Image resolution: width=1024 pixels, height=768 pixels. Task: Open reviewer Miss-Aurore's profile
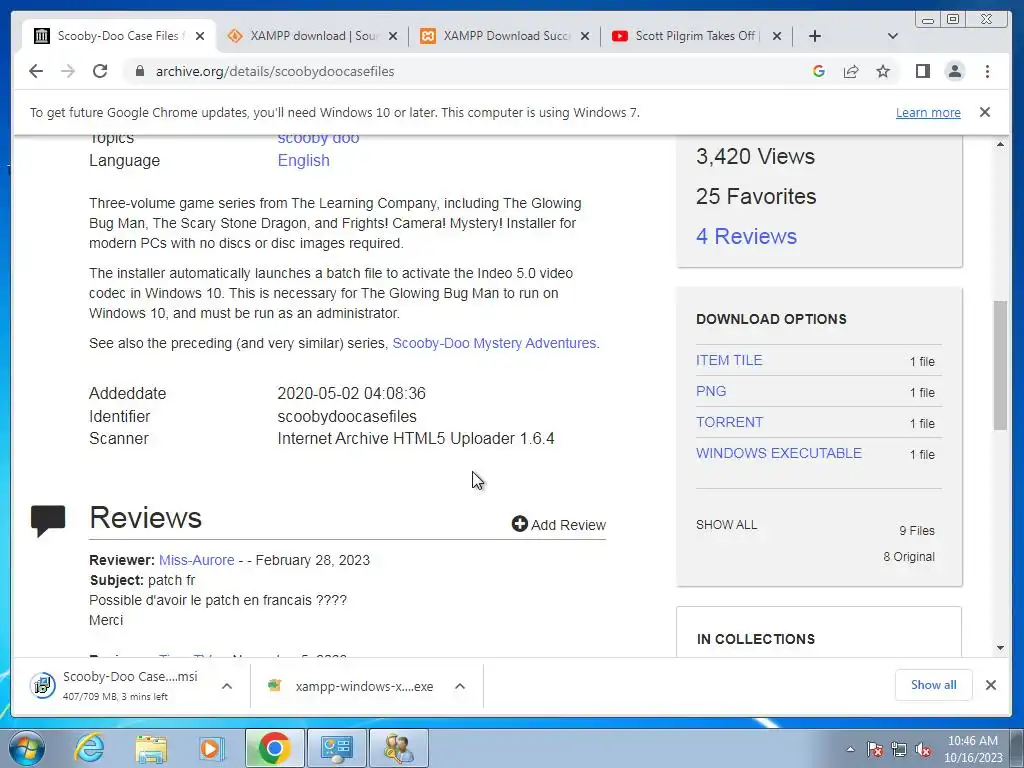pyautogui.click(x=197, y=560)
